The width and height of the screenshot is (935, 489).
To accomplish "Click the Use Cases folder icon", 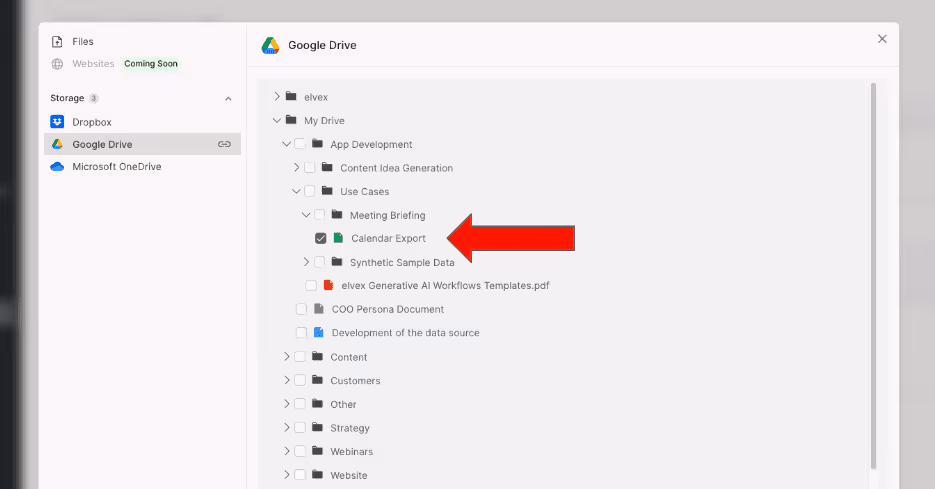I will click(x=327, y=191).
